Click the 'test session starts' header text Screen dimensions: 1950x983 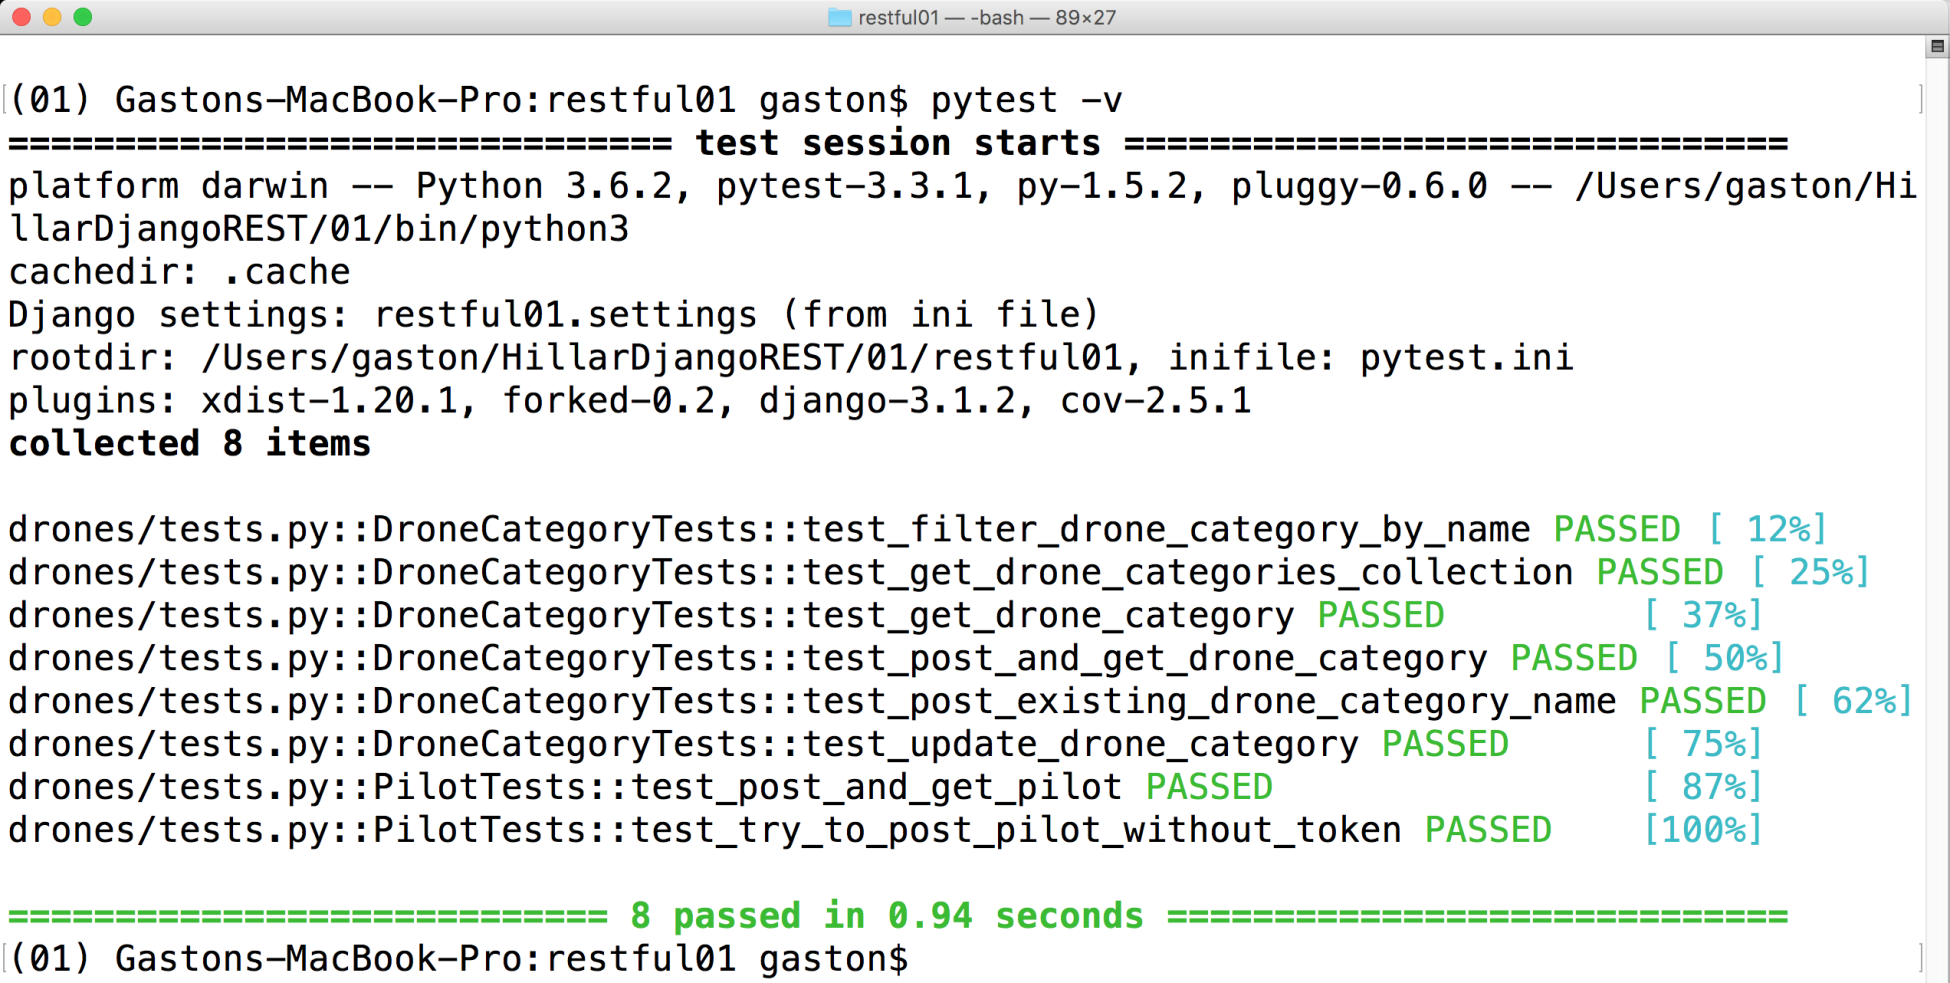(898, 143)
